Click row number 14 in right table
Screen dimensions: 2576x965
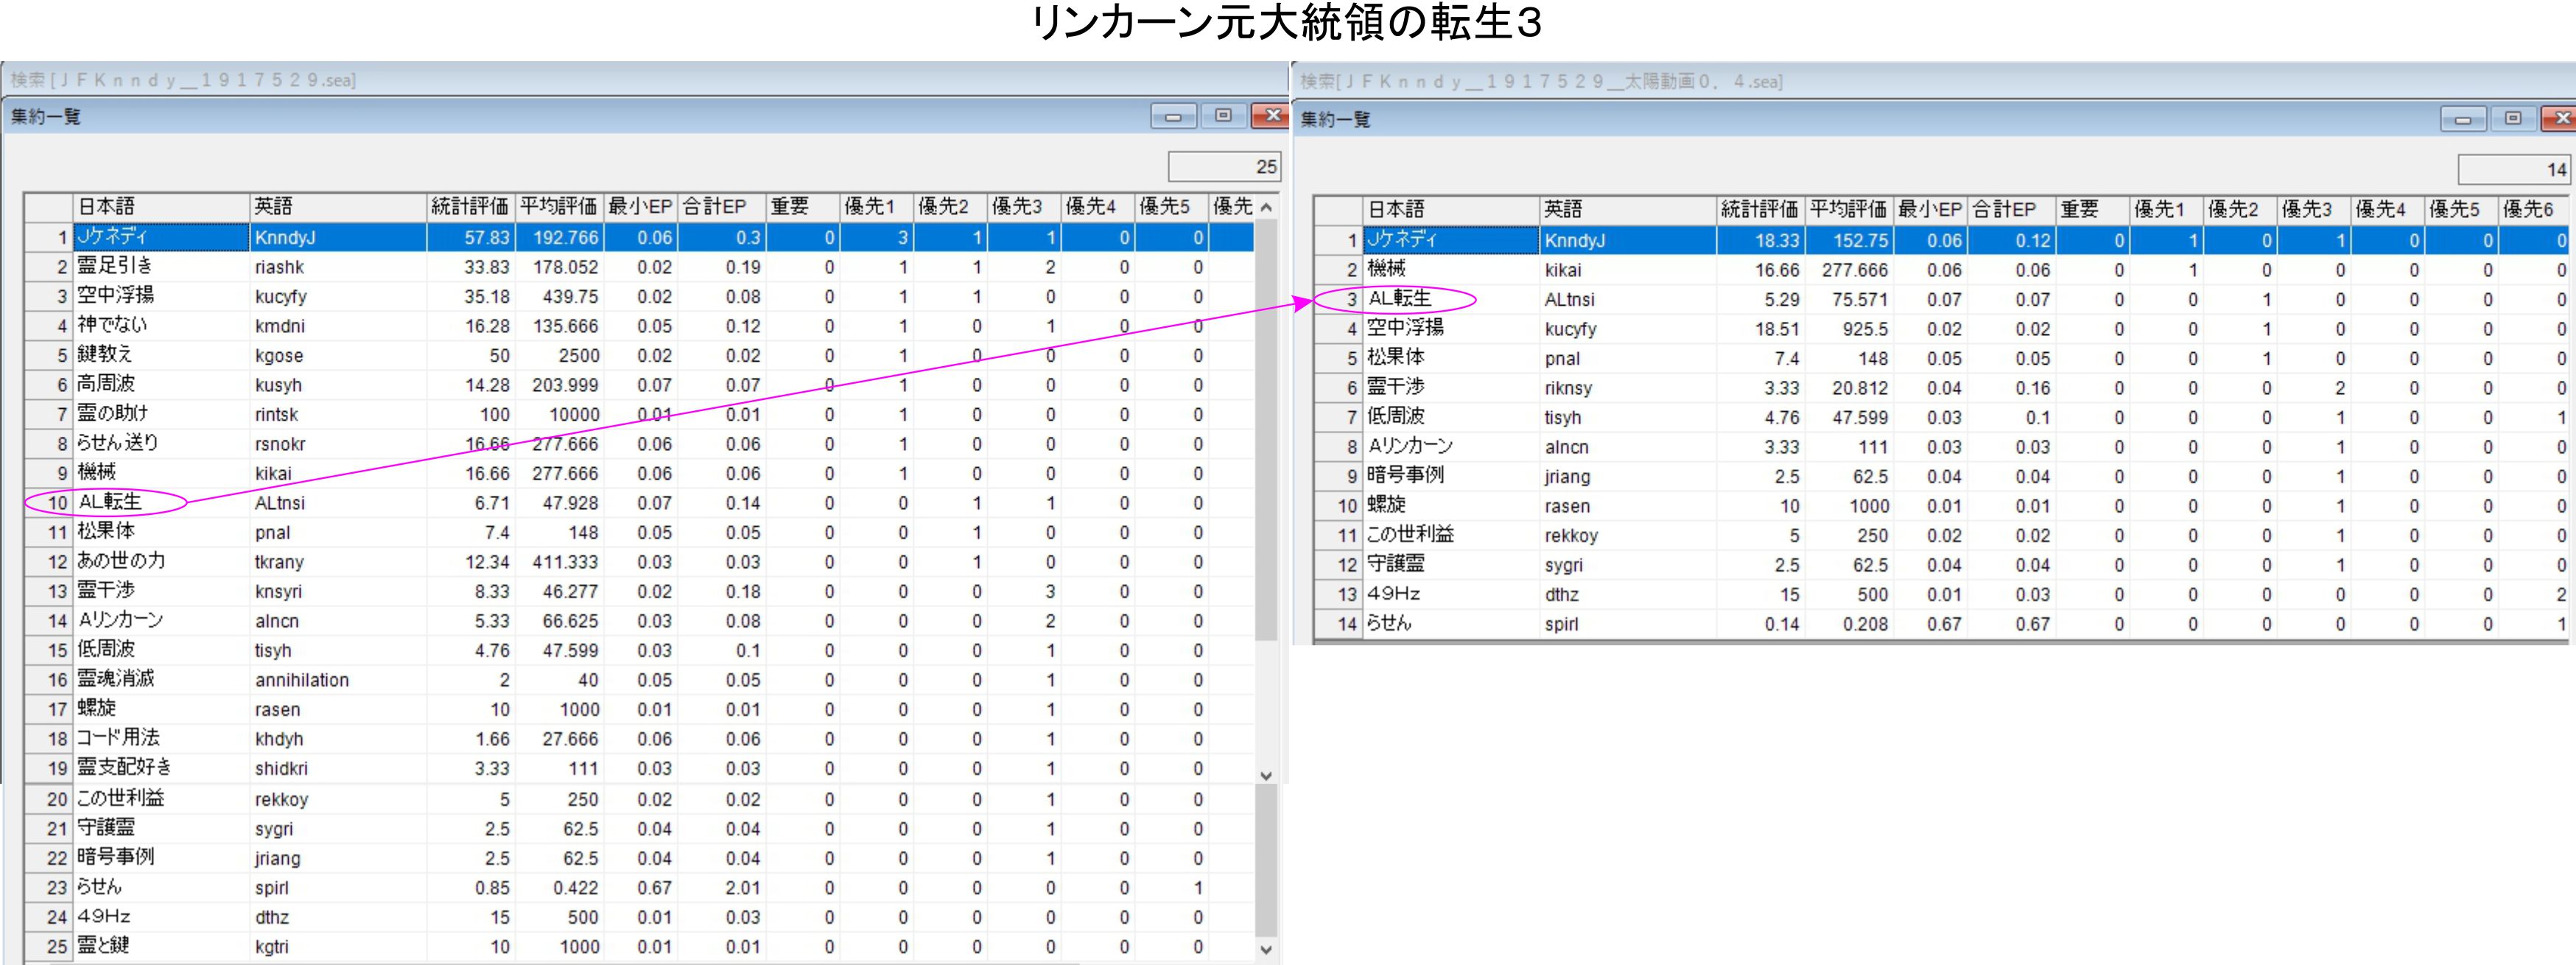click(x=1339, y=624)
